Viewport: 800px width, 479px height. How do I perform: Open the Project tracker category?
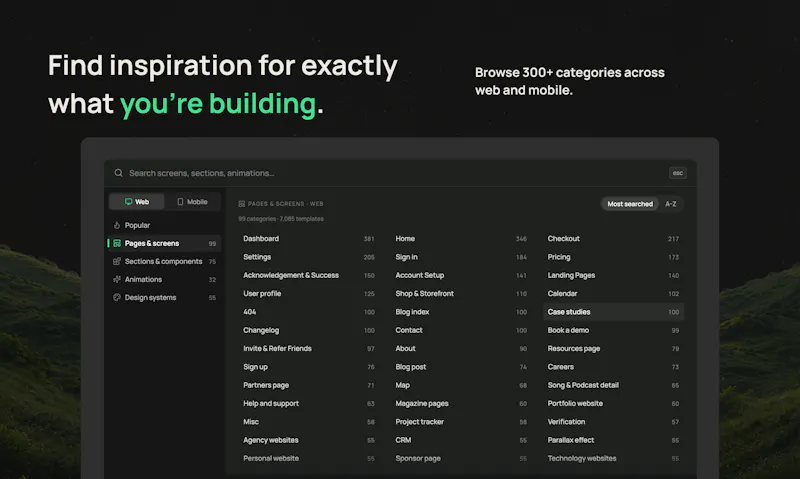(x=461, y=422)
